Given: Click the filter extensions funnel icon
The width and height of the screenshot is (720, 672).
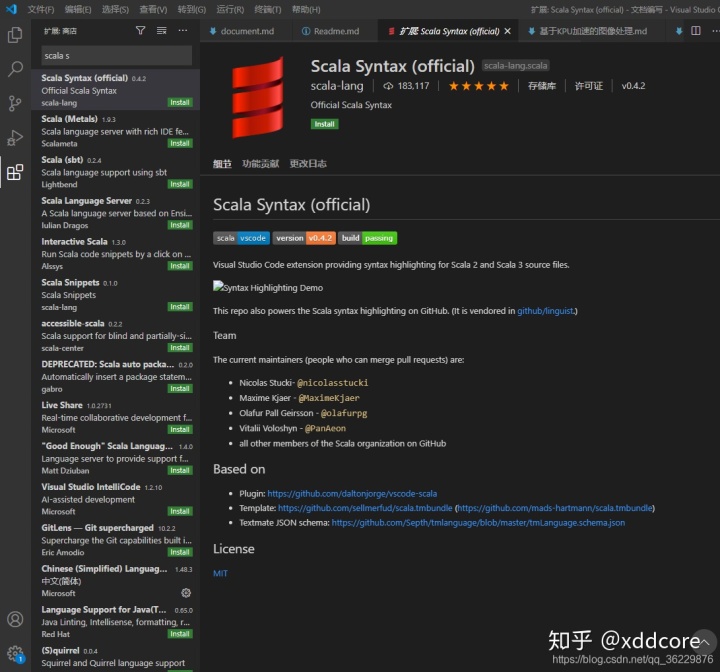Looking at the screenshot, I should (x=141, y=30).
